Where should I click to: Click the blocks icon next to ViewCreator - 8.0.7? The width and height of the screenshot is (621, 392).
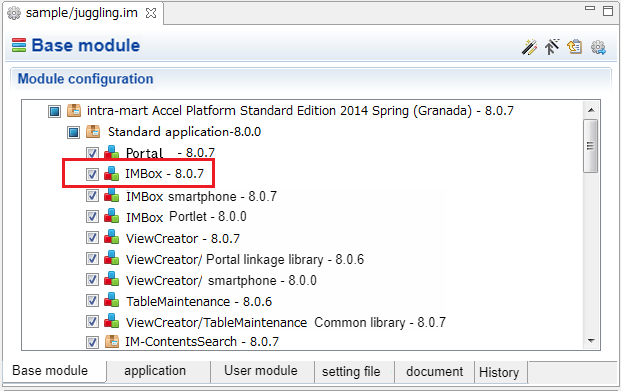click(x=112, y=238)
